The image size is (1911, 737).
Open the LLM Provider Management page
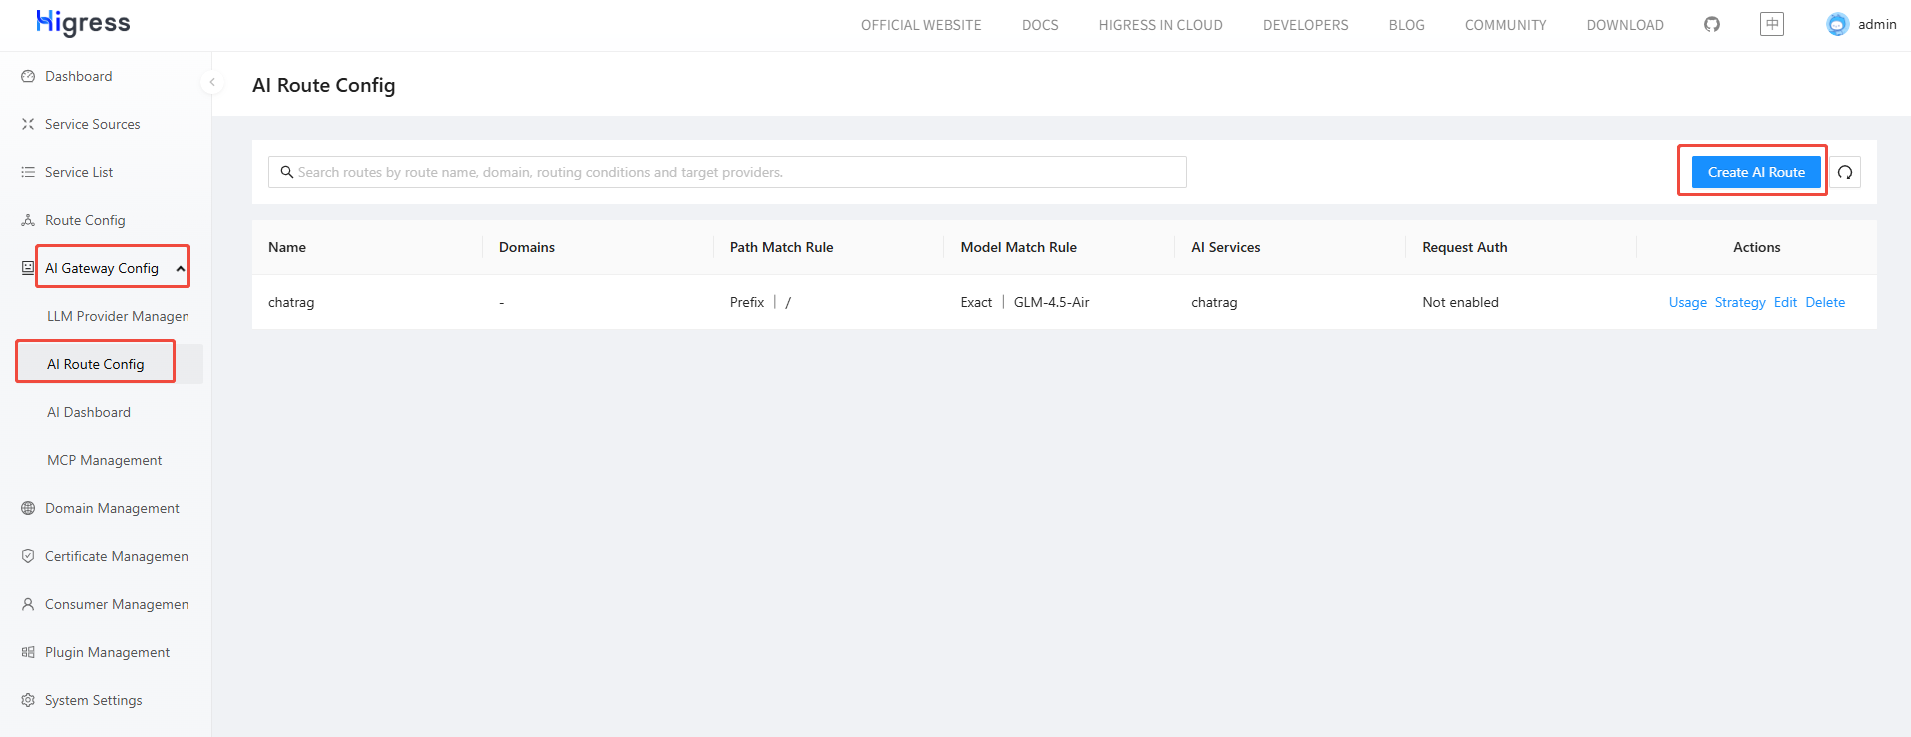point(117,316)
